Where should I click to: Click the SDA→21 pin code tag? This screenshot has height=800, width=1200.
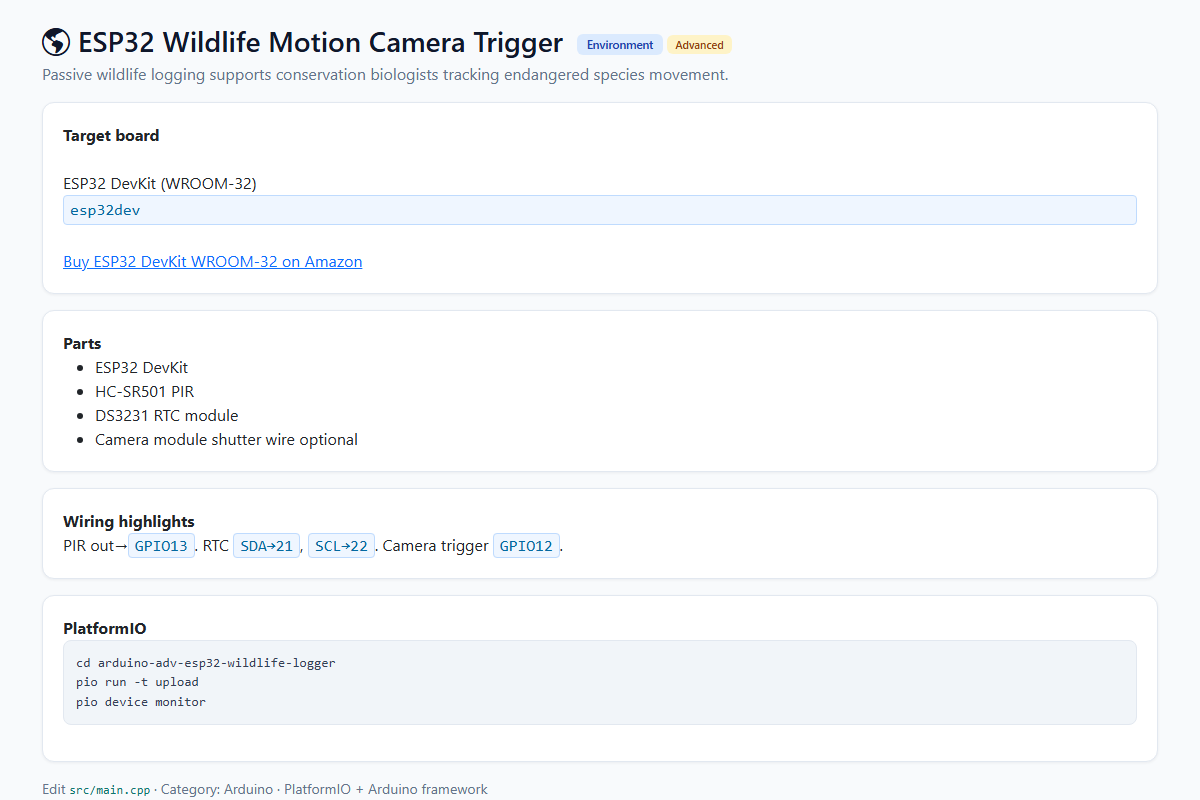(266, 546)
